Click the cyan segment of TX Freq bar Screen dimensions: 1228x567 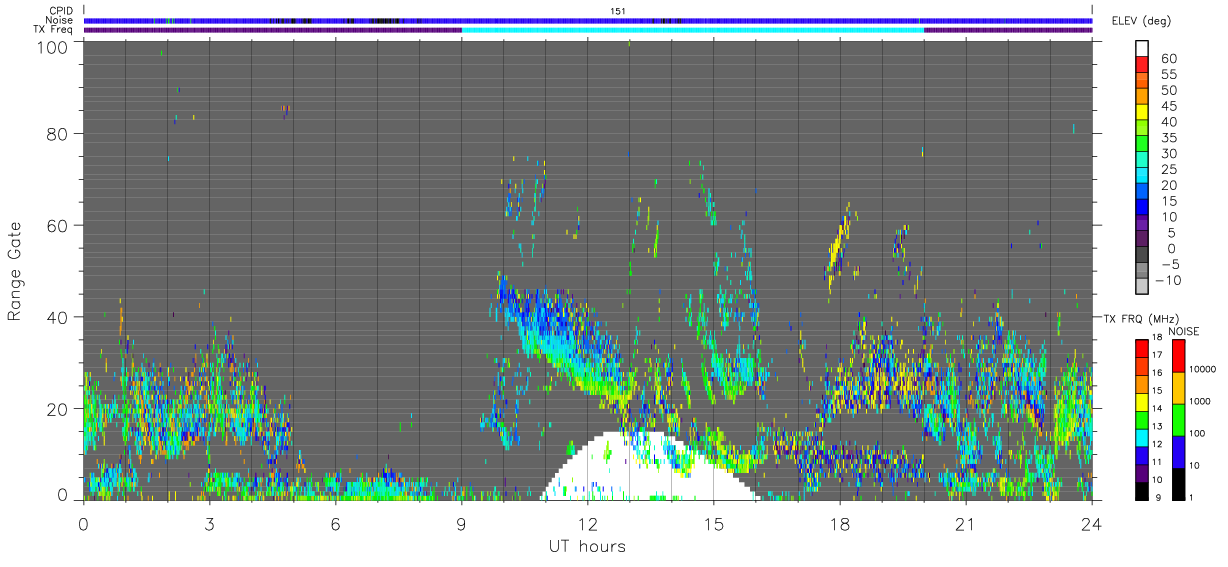[693, 30]
